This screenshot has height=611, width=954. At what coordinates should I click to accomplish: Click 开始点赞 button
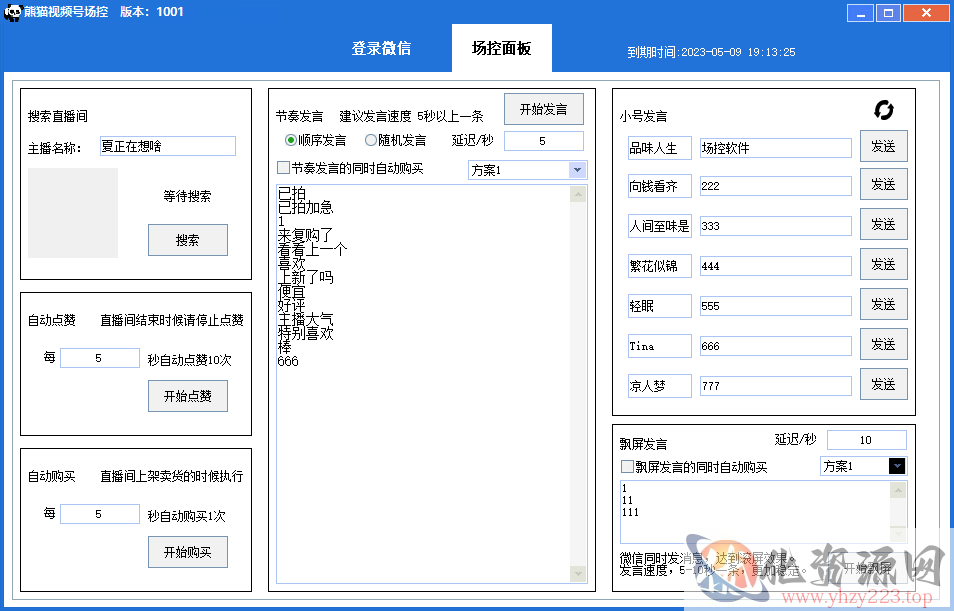click(x=187, y=396)
